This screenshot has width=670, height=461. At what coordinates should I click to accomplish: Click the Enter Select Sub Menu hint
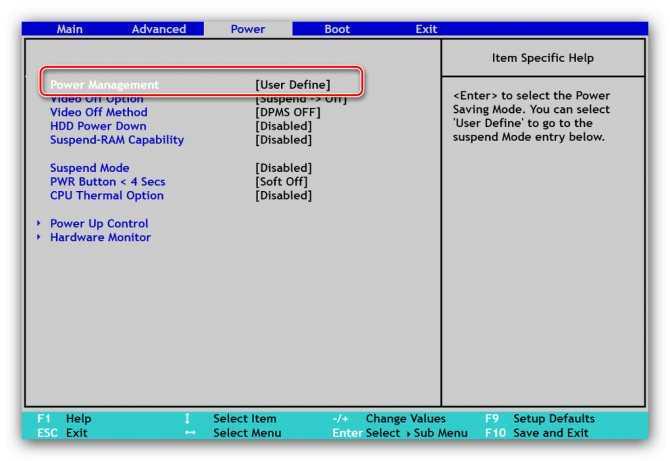point(400,433)
